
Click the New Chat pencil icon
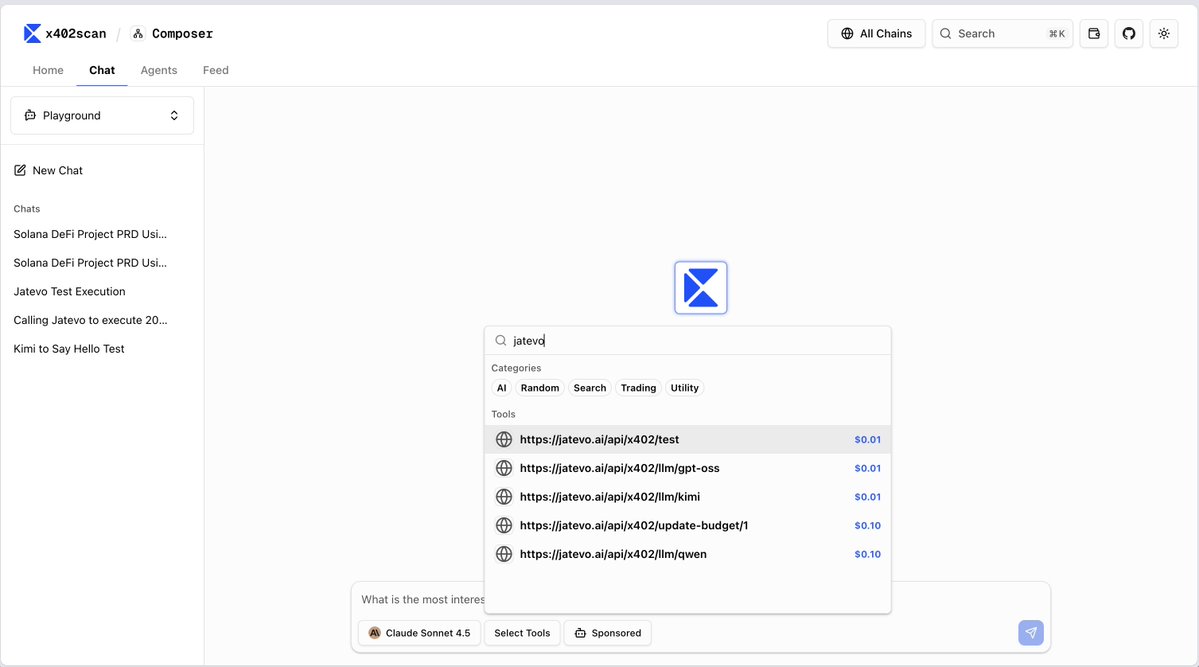(x=20, y=171)
